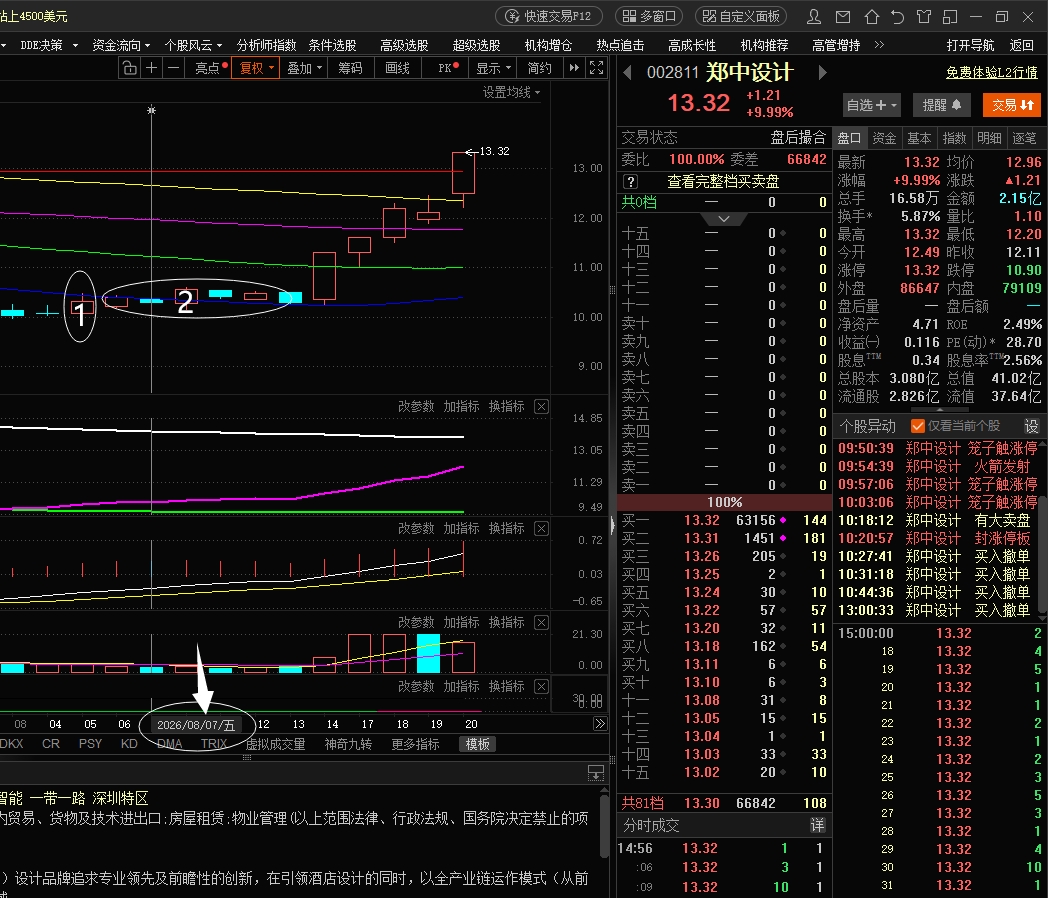The width and height of the screenshot is (1048, 898).
Task: Open user account icon
Action: [x=814, y=16]
